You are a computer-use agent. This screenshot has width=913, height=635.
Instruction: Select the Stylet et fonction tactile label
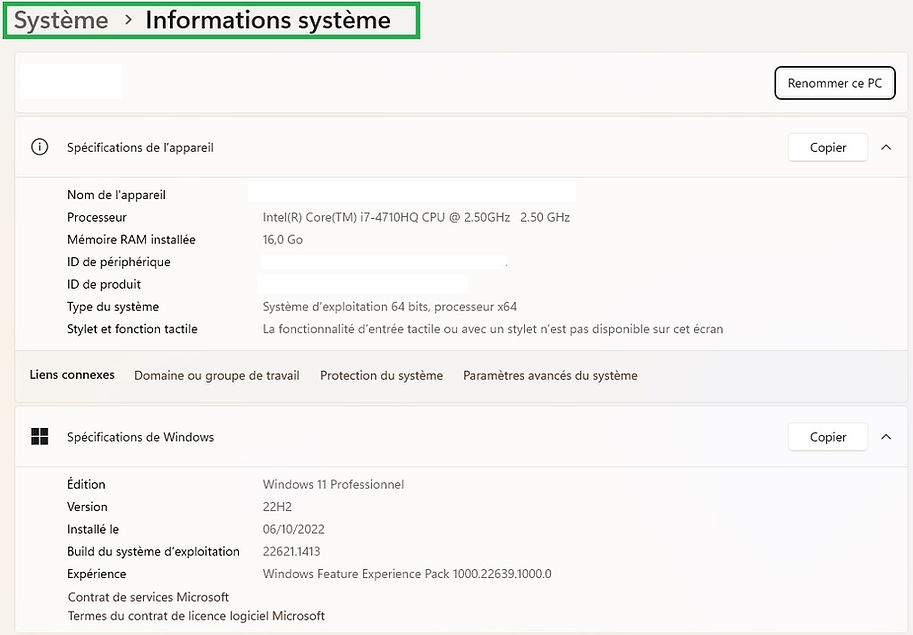[x=132, y=329]
